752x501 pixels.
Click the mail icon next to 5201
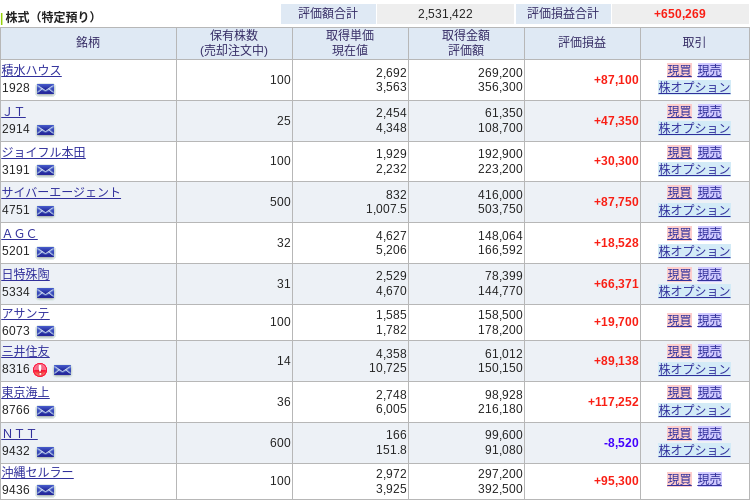(46, 252)
